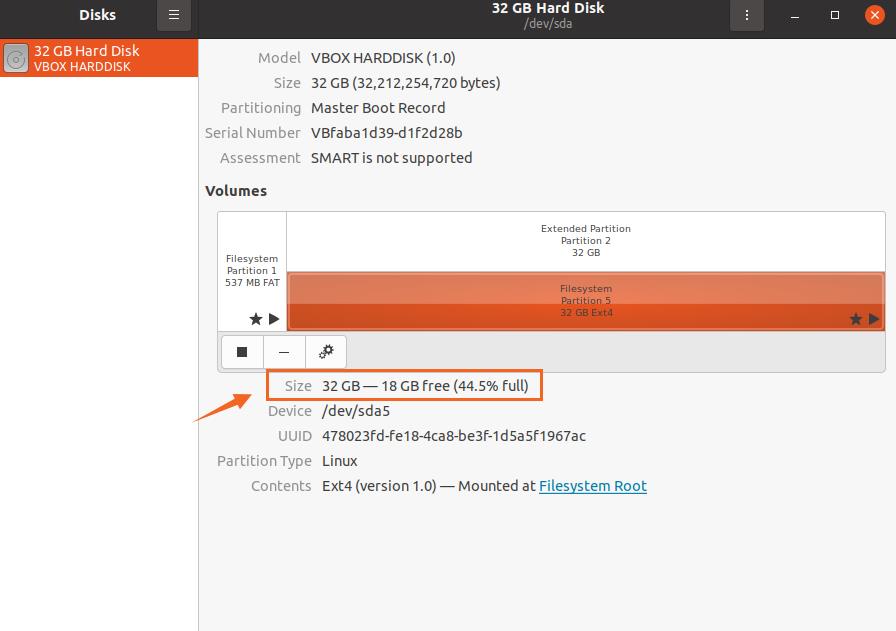The width and height of the screenshot is (896, 631).
Task: Click the play triangle icon on Partition 5
Action: 874,319
